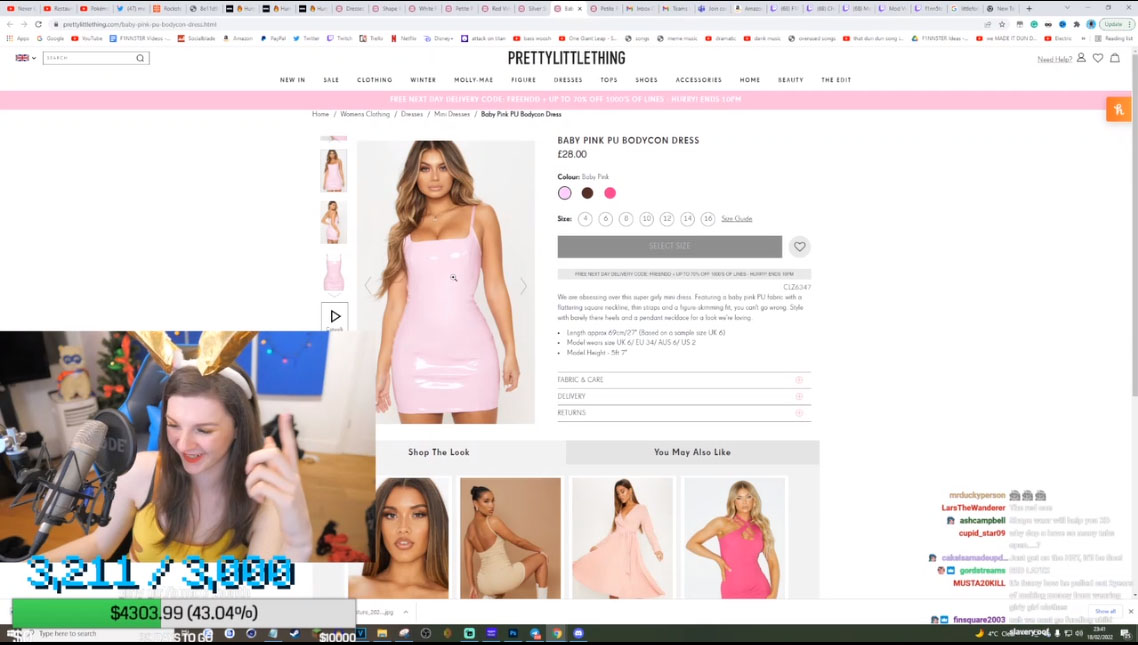Click Show all in the downloads bar

(1105, 612)
